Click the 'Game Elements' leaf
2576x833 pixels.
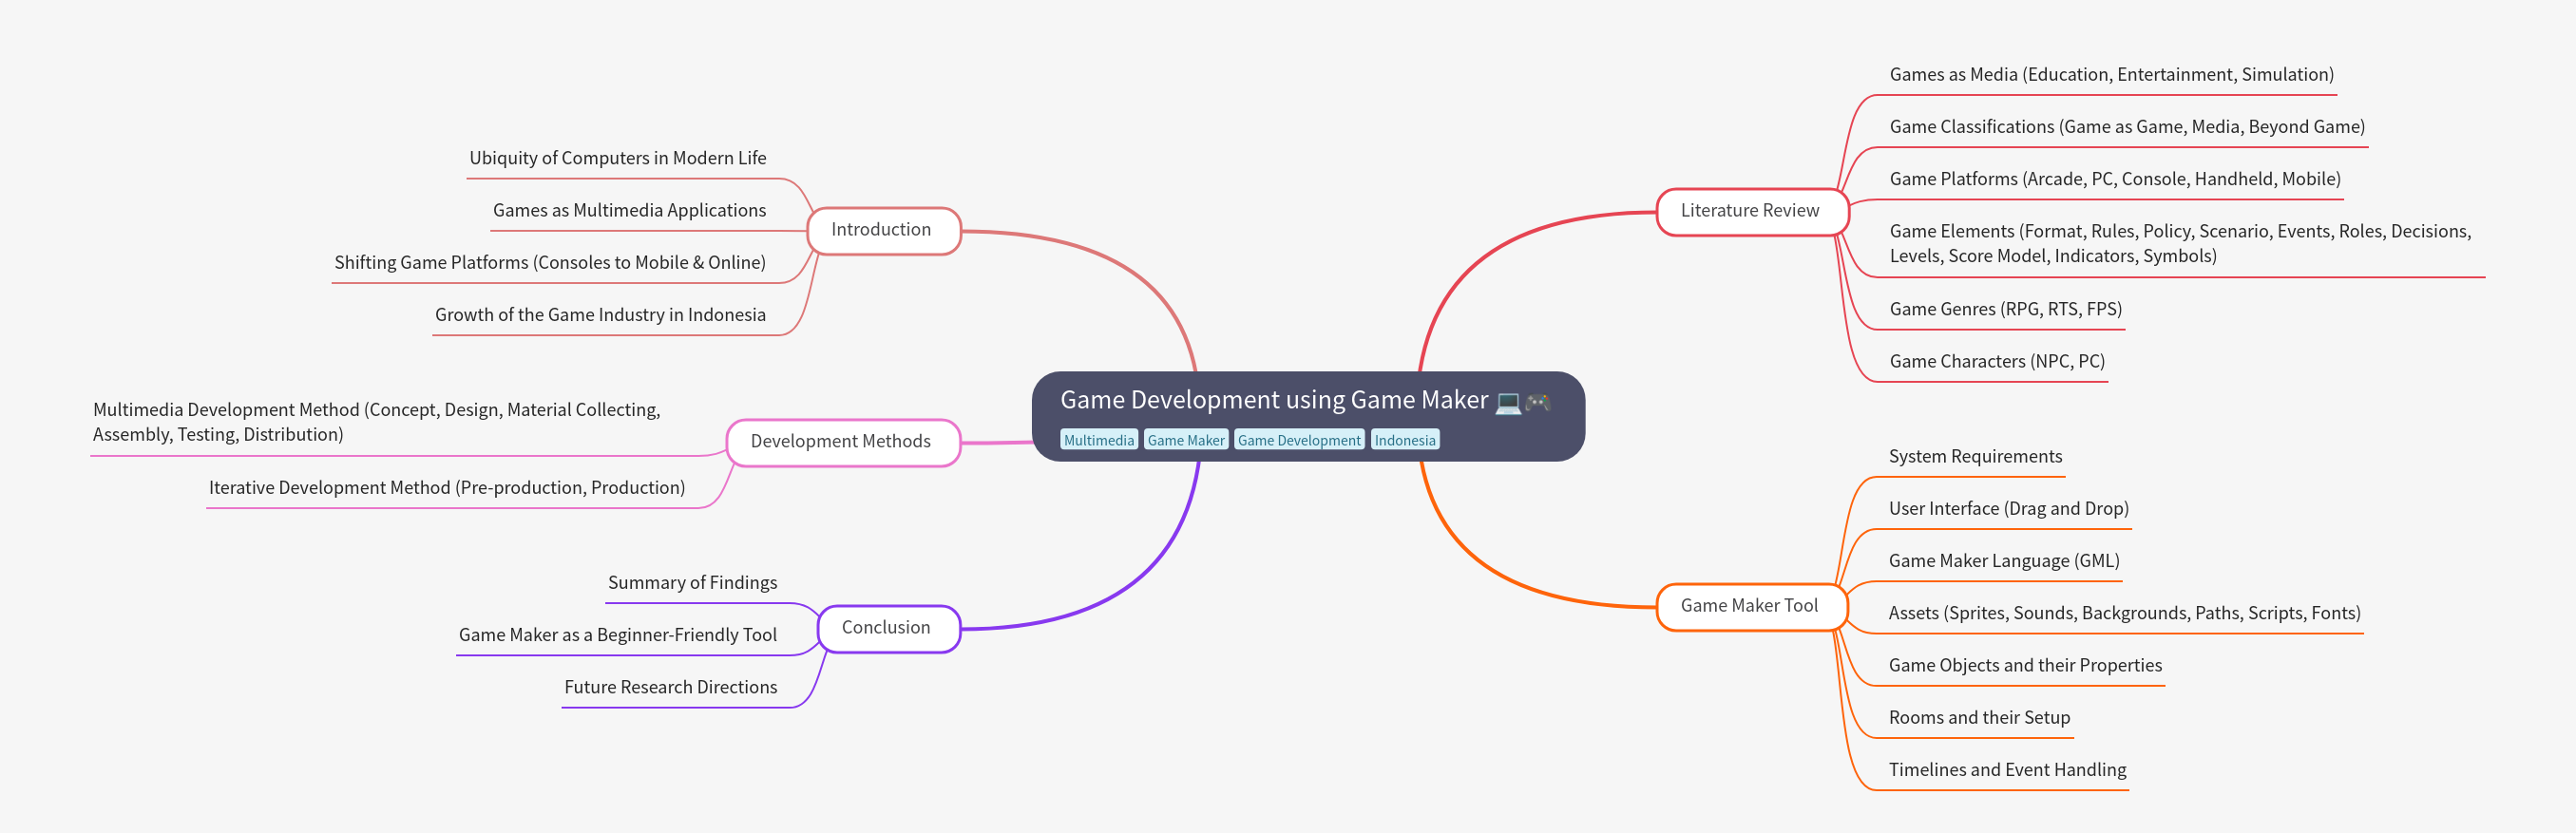[x=2180, y=243]
